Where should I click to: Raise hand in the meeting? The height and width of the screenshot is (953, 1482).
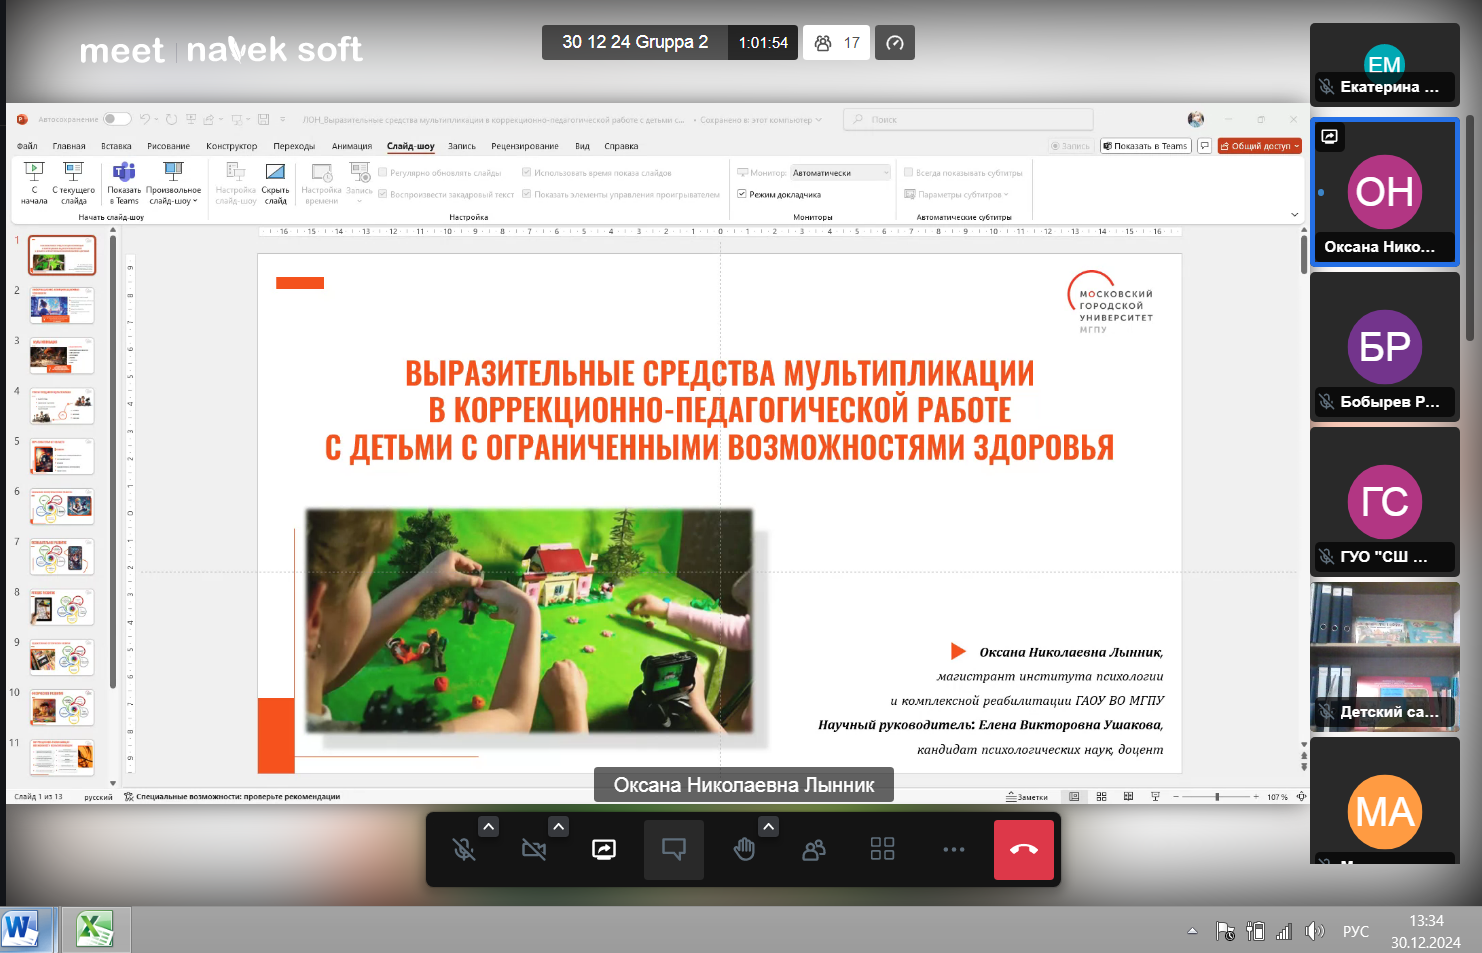(744, 850)
